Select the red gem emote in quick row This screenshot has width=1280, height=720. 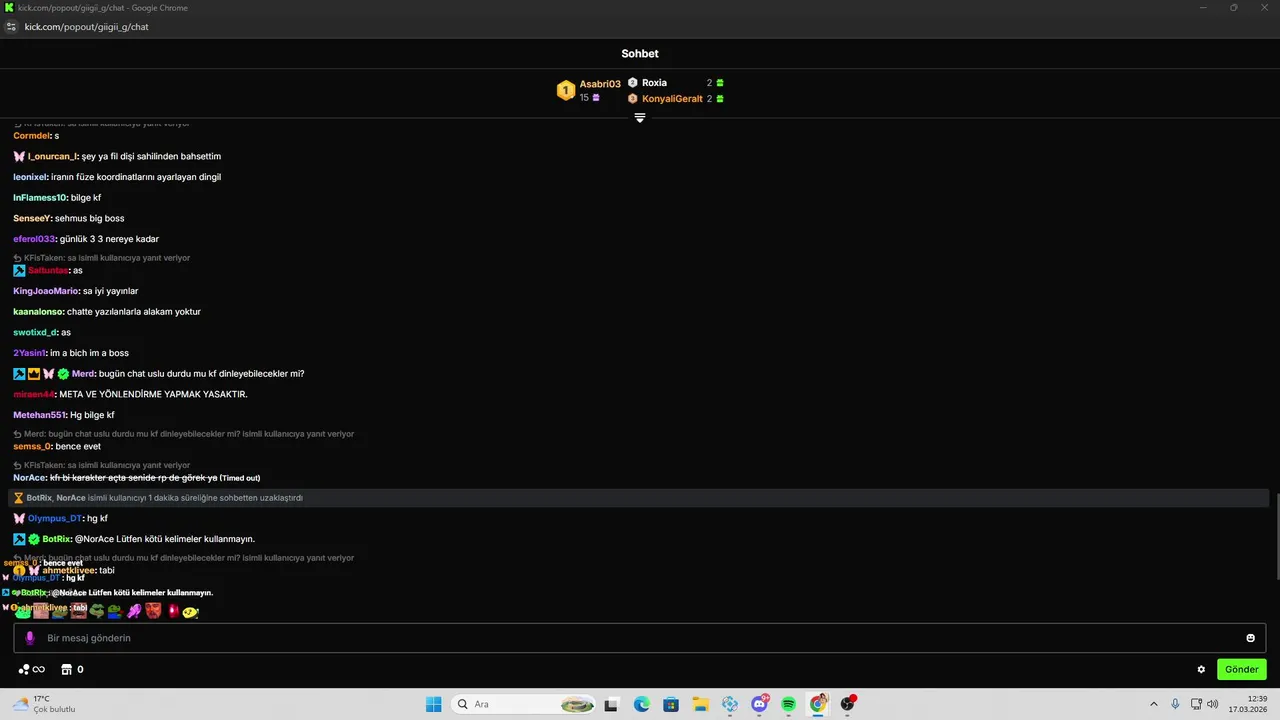pos(173,610)
